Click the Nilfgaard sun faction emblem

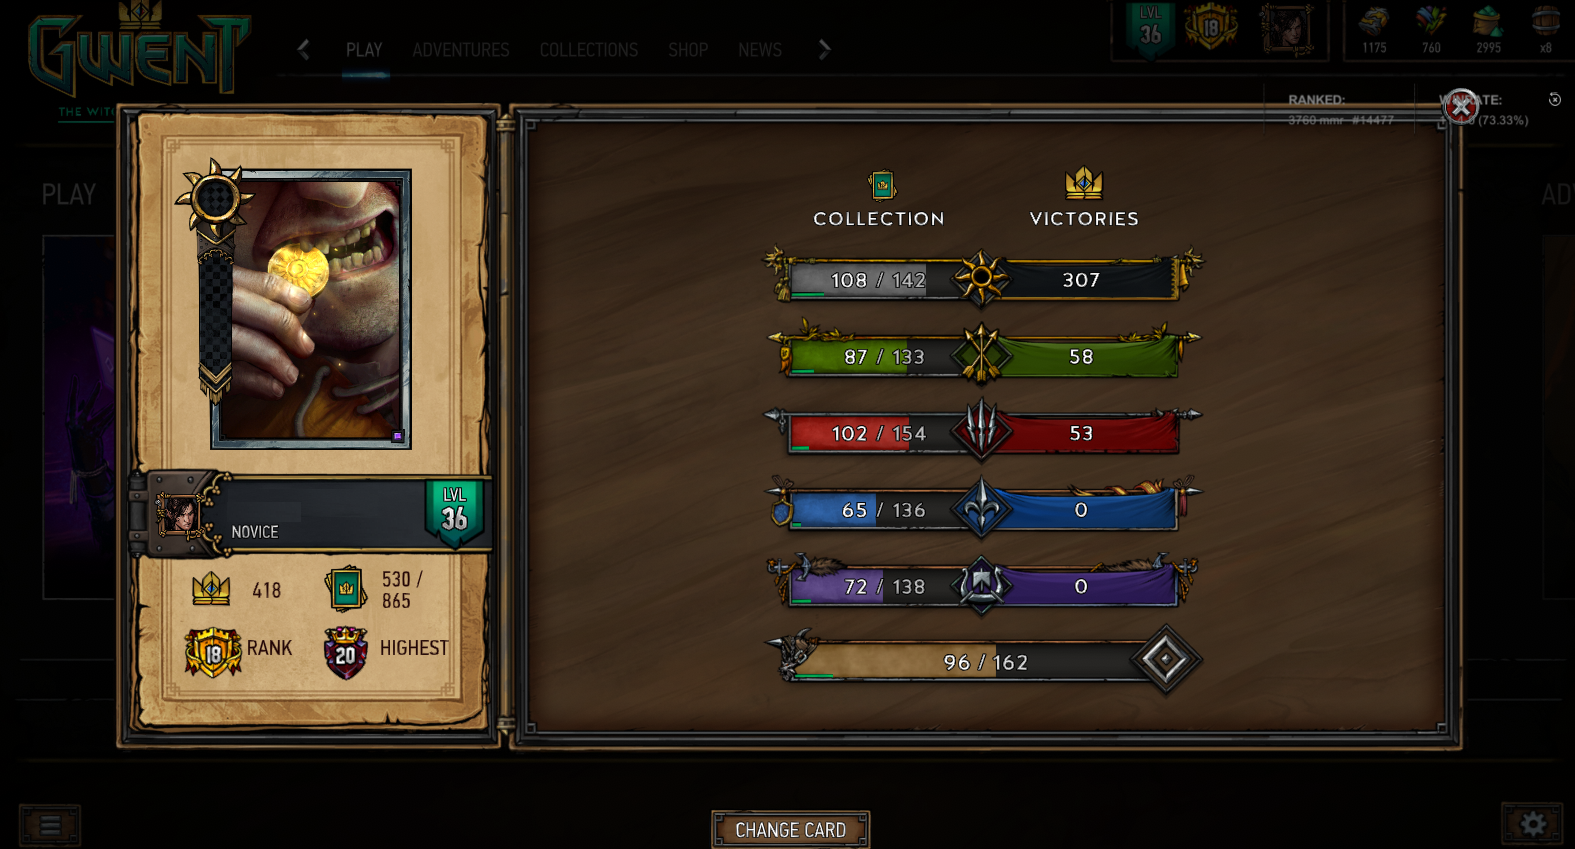(x=981, y=278)
